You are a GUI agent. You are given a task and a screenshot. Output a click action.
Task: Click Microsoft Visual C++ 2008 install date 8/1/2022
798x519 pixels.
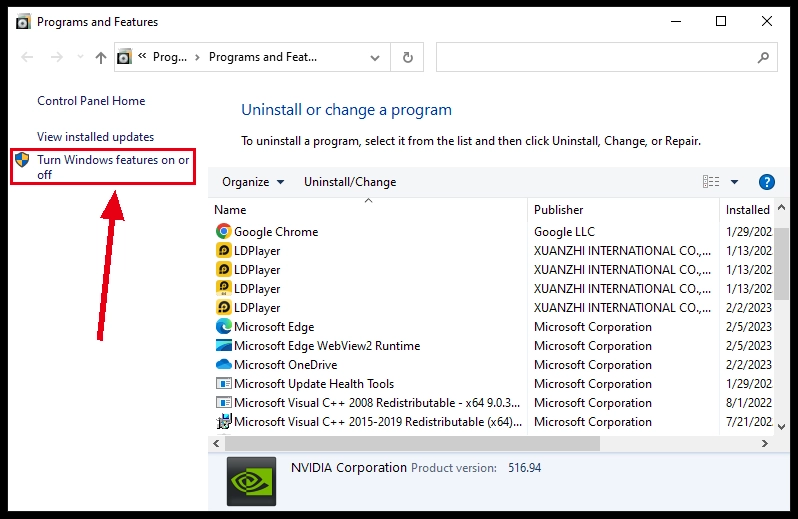coord(749,402)
